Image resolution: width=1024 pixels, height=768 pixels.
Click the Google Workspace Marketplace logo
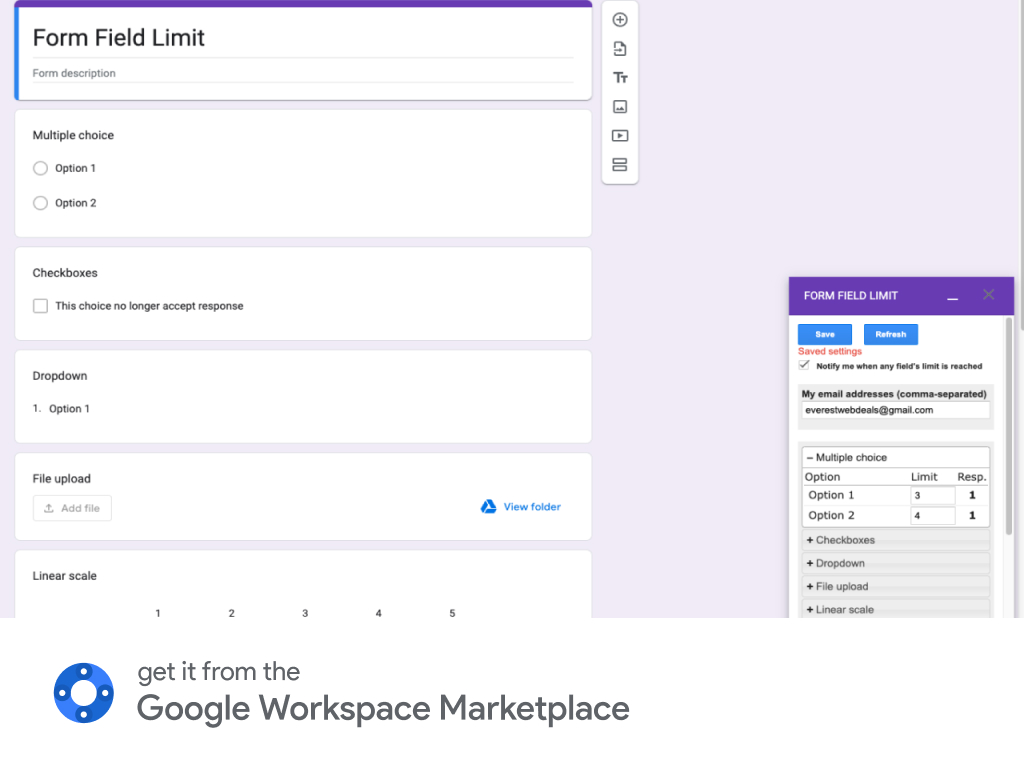84,692
